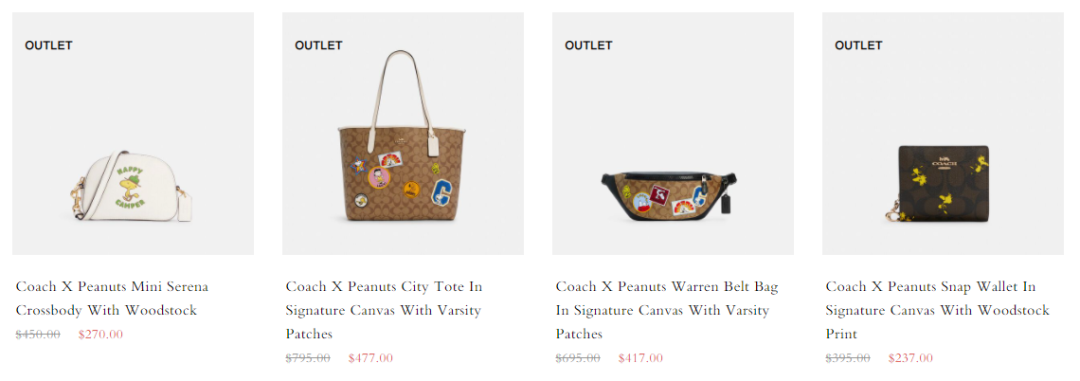This screenshot has height=381, width=1080.
Task: Open Coach X Peanuts City Tote title link
Action: tap(384, 310)
